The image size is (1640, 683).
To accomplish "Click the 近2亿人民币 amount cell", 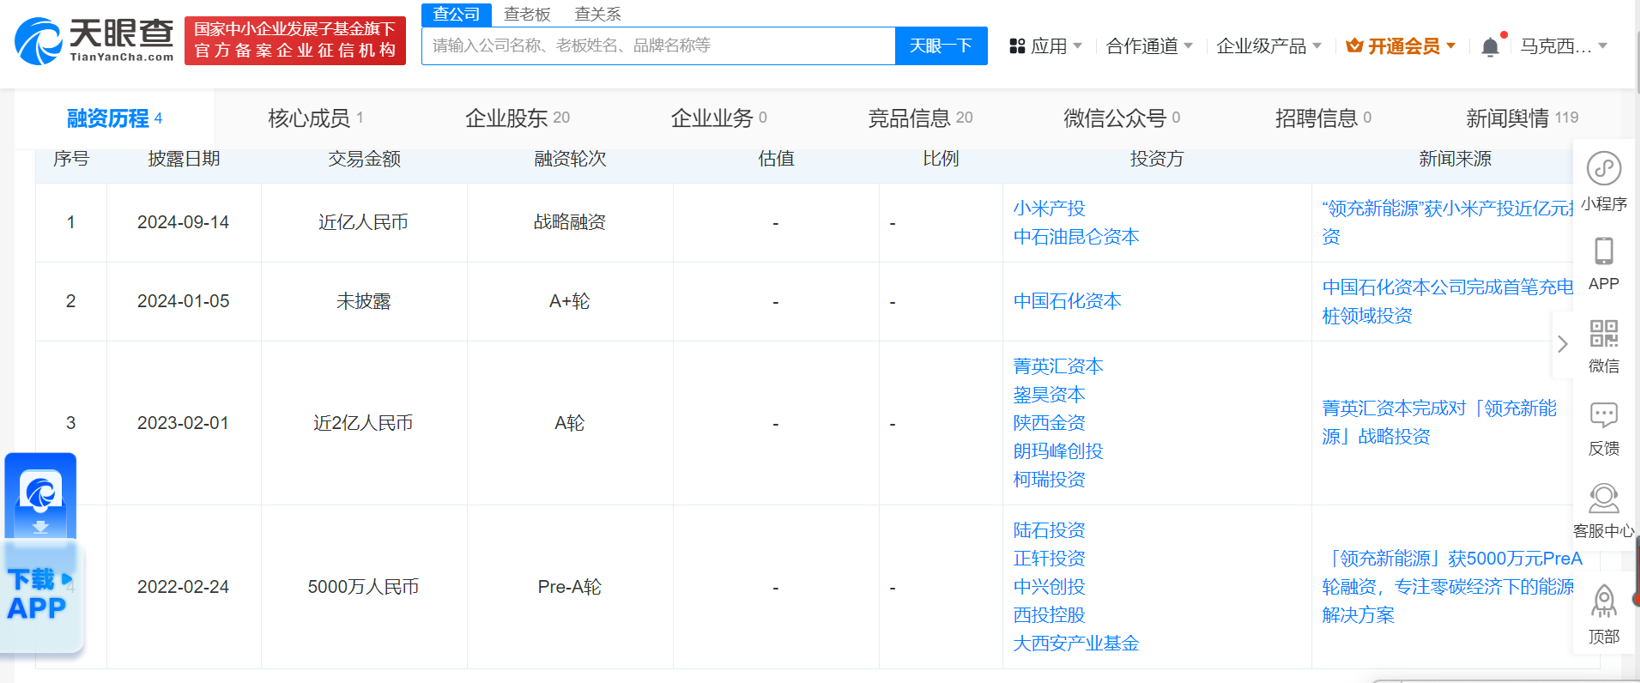I will [x=363, y=423].
